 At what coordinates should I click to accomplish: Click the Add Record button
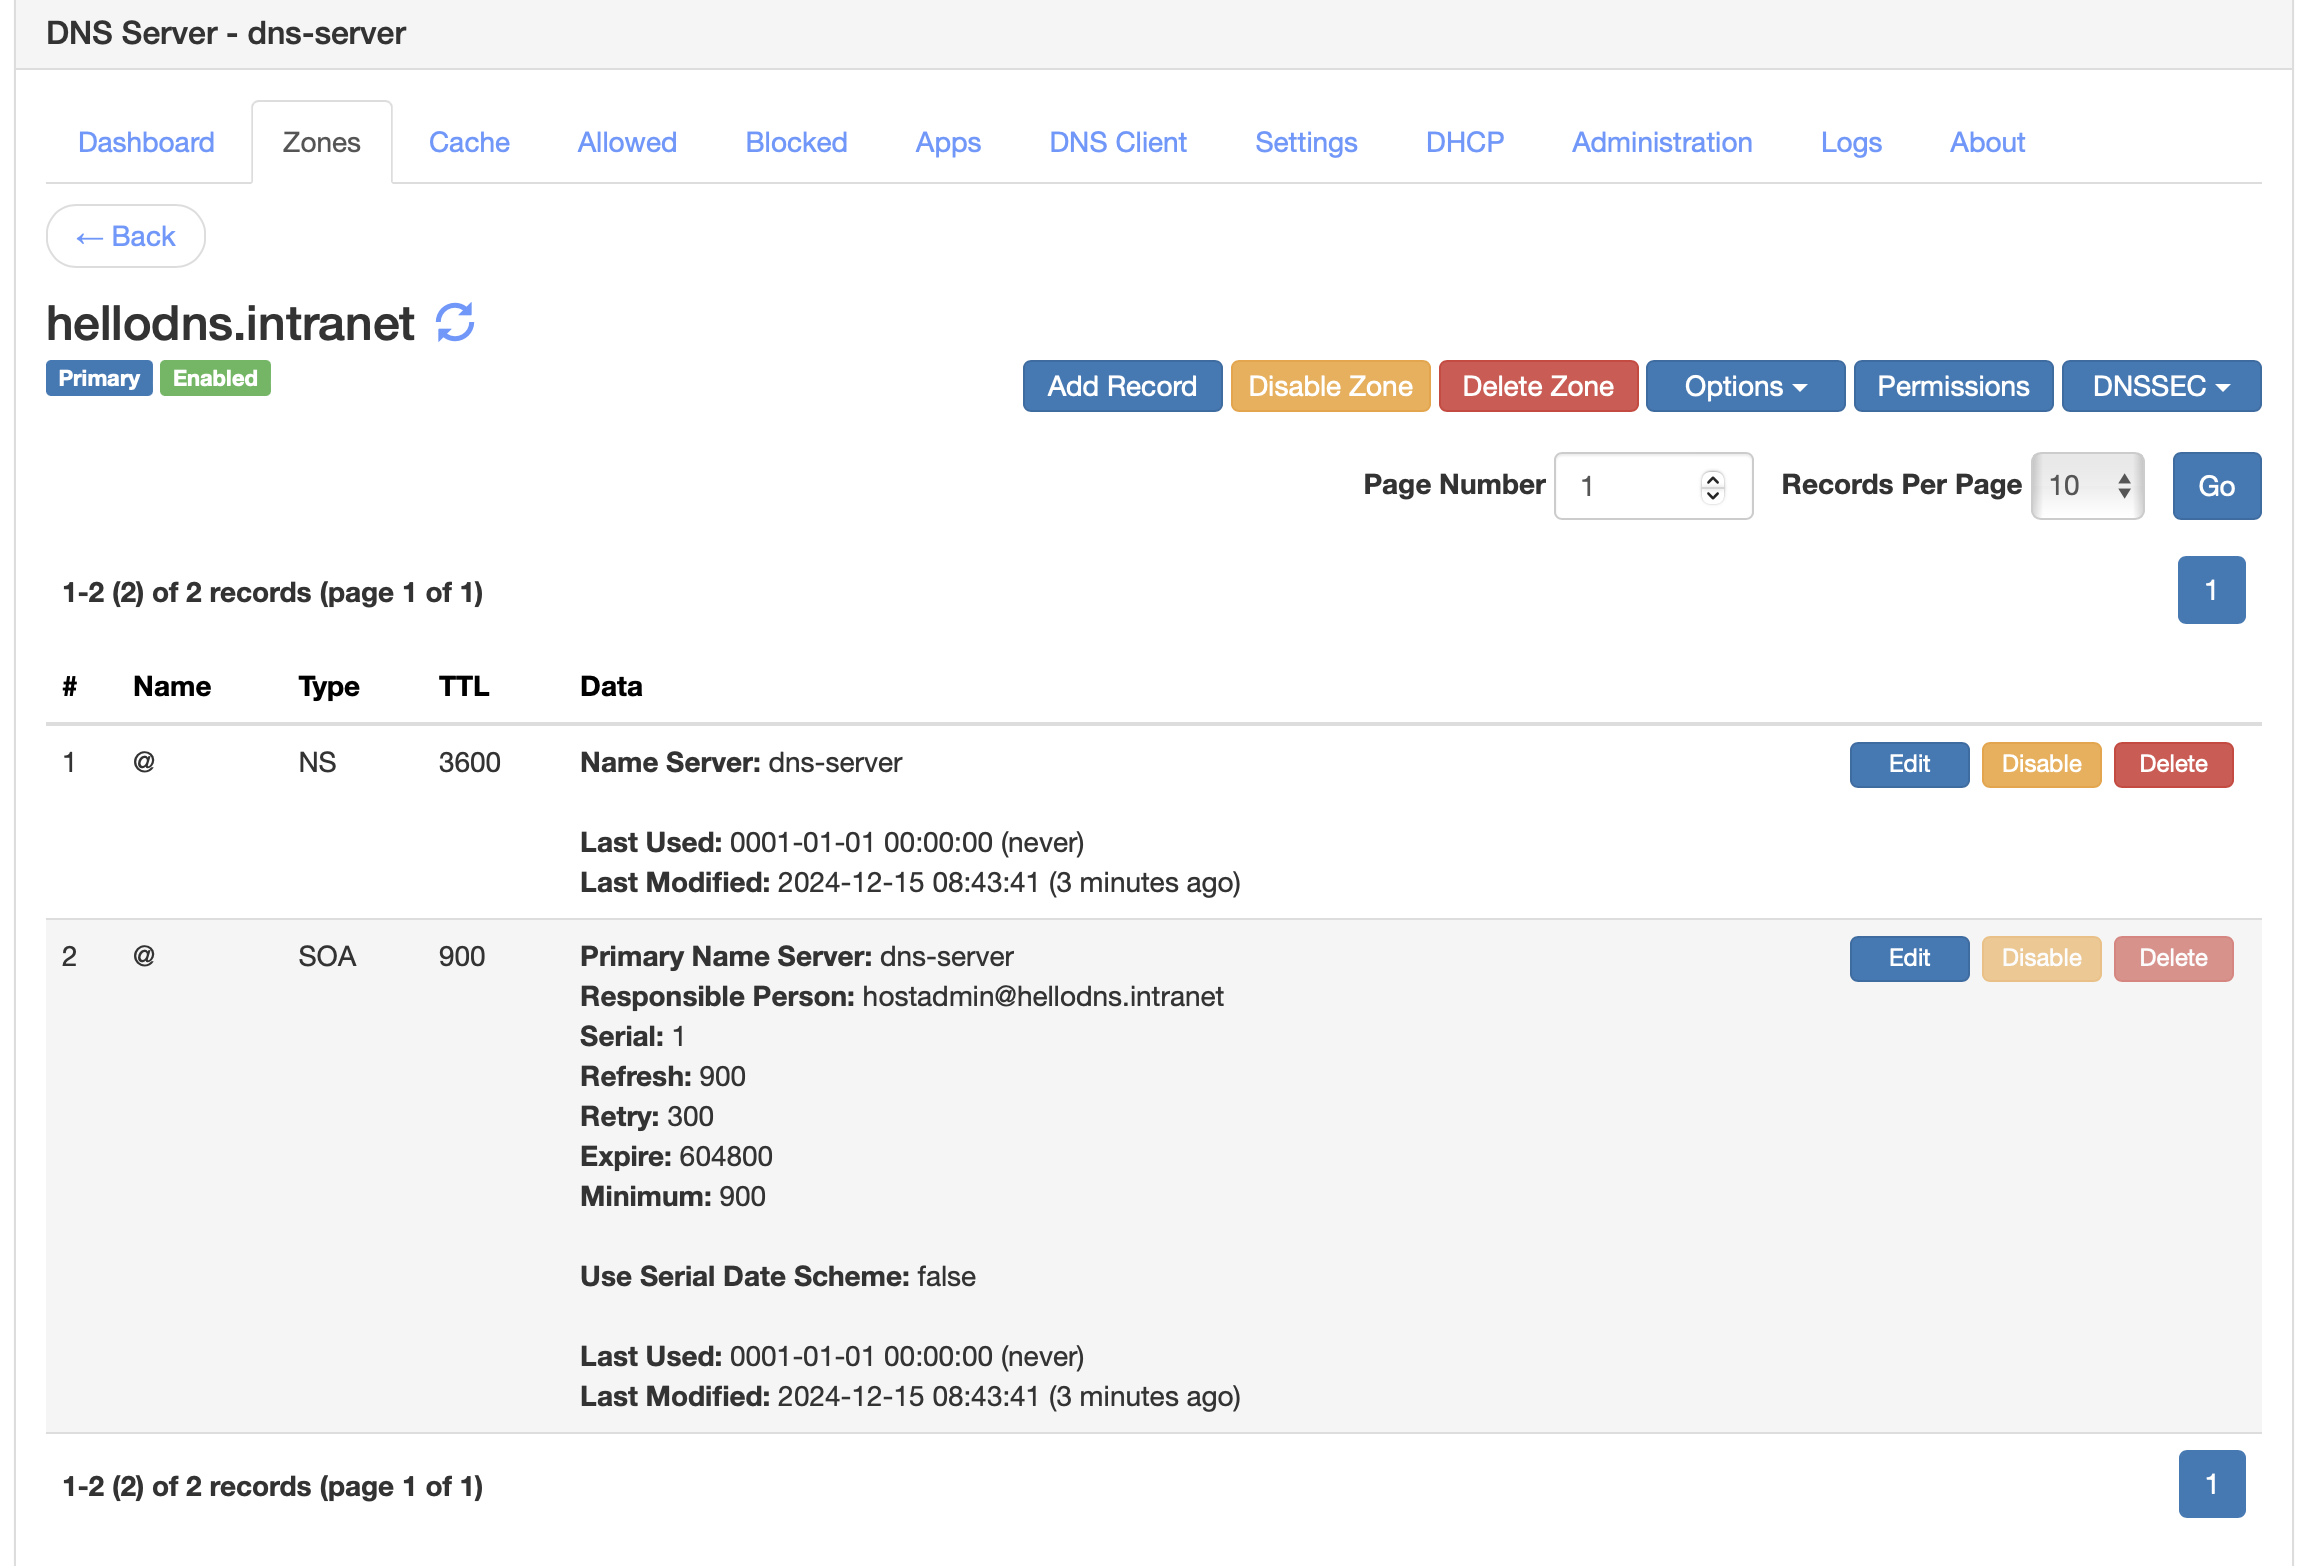(1121, 386)
